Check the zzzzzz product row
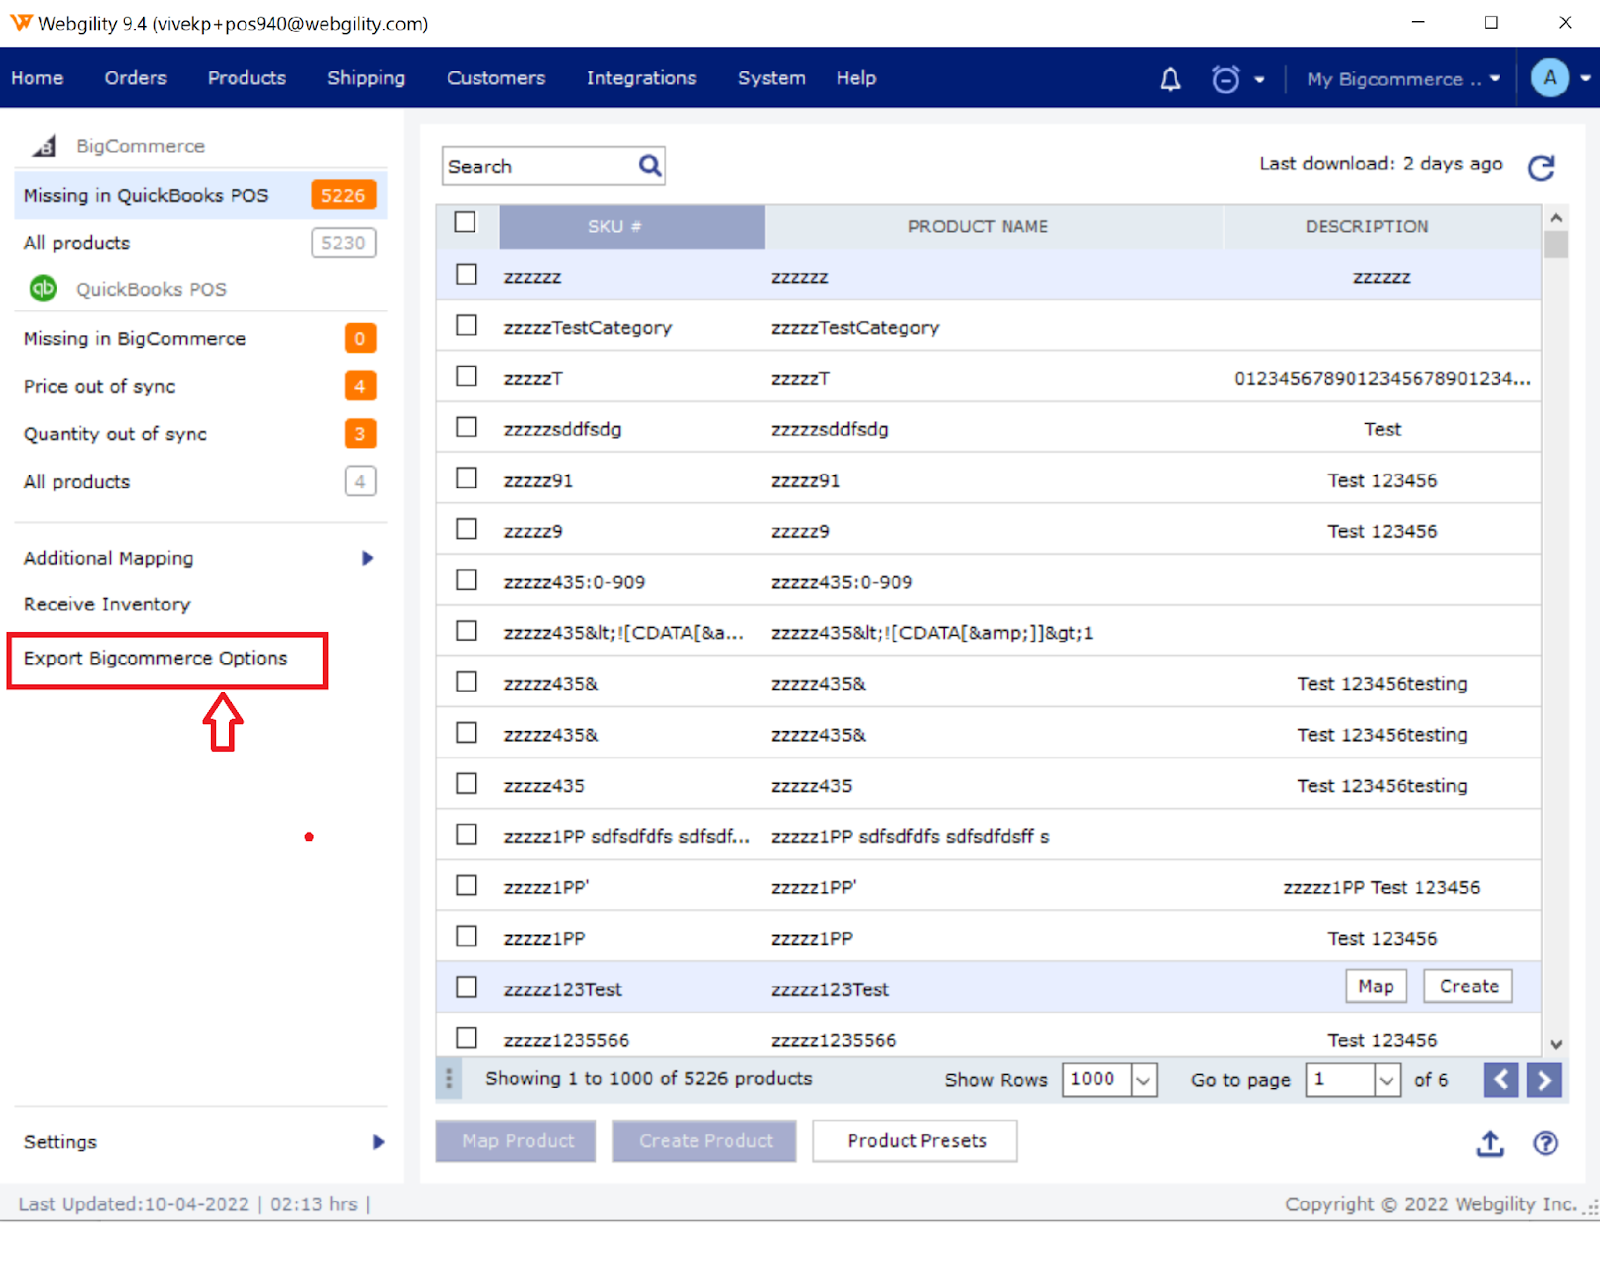The height and width of the screenshot is (1266, 1600). click(x=466, y=274)
